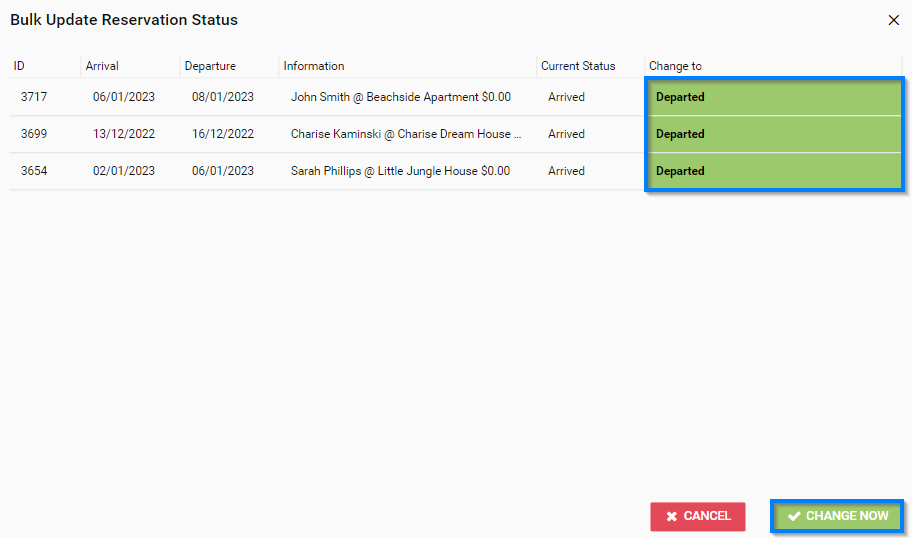Image resolution: width=912 pixels, height=538 pixels.
Task: Click the John Smith Beachside Apartment entry
Action: point(400,97)
